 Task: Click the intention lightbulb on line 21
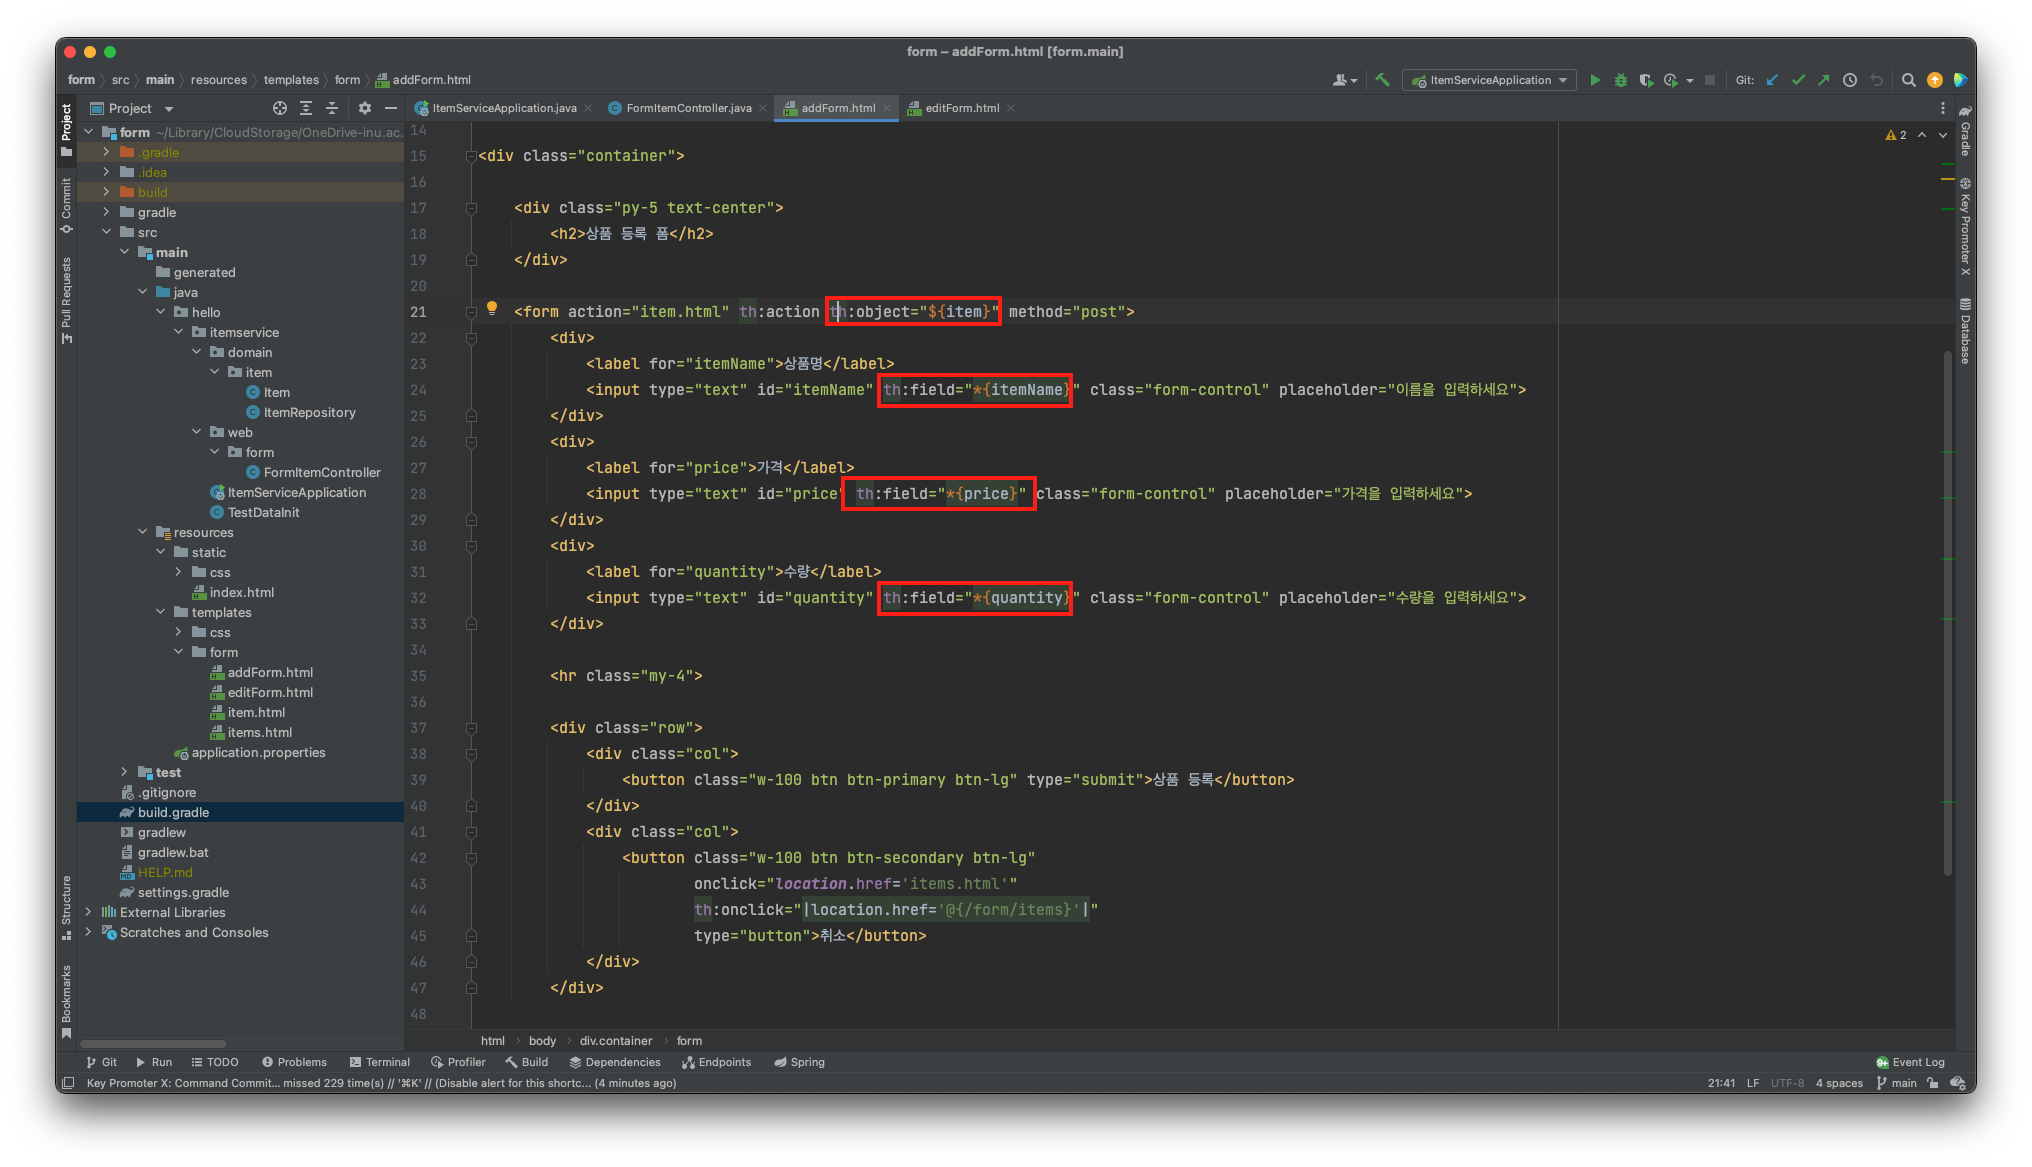pos(491,308)
